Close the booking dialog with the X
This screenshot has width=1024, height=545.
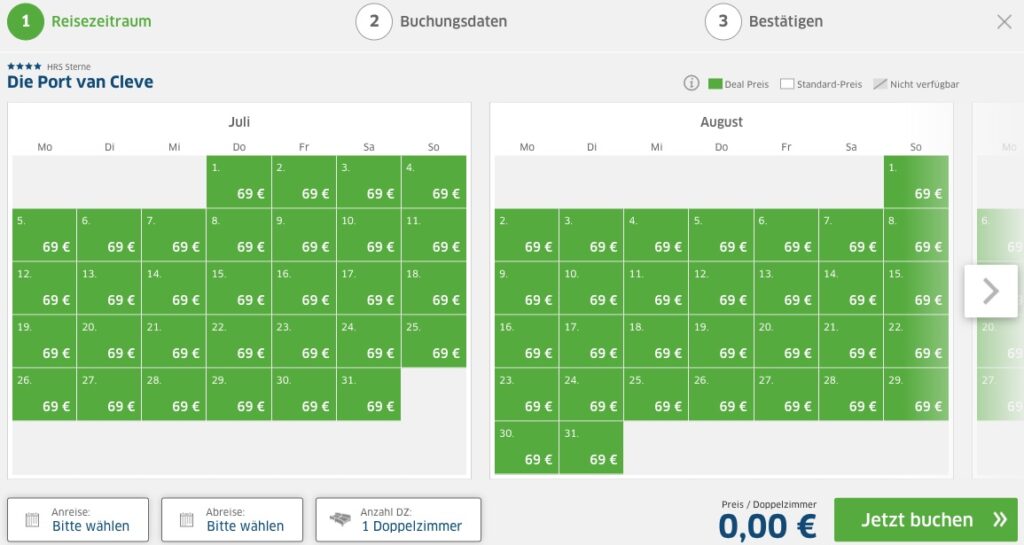(x=1004, y=22)
